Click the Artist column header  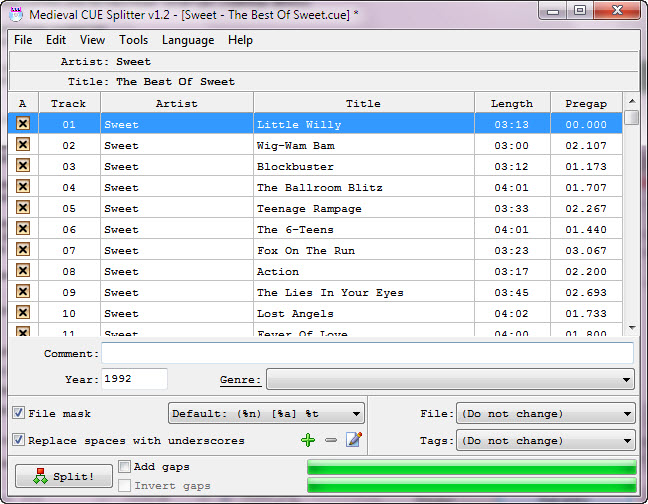tap(176, 103)
